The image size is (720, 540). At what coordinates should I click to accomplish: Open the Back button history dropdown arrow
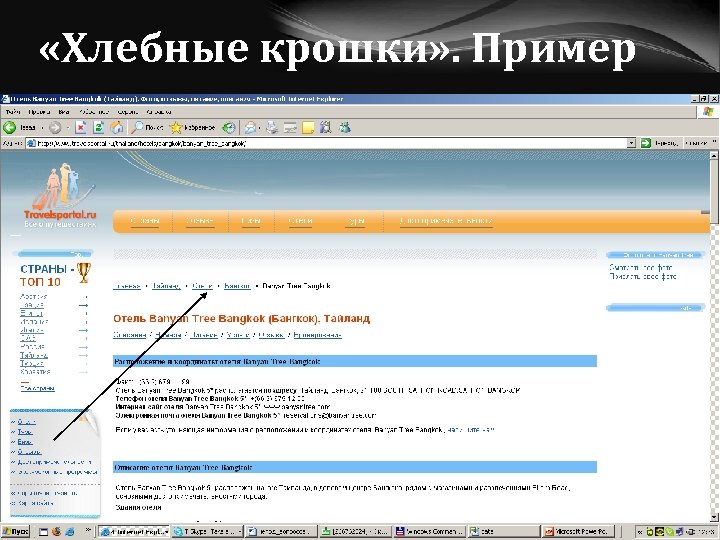pos(42,128)
